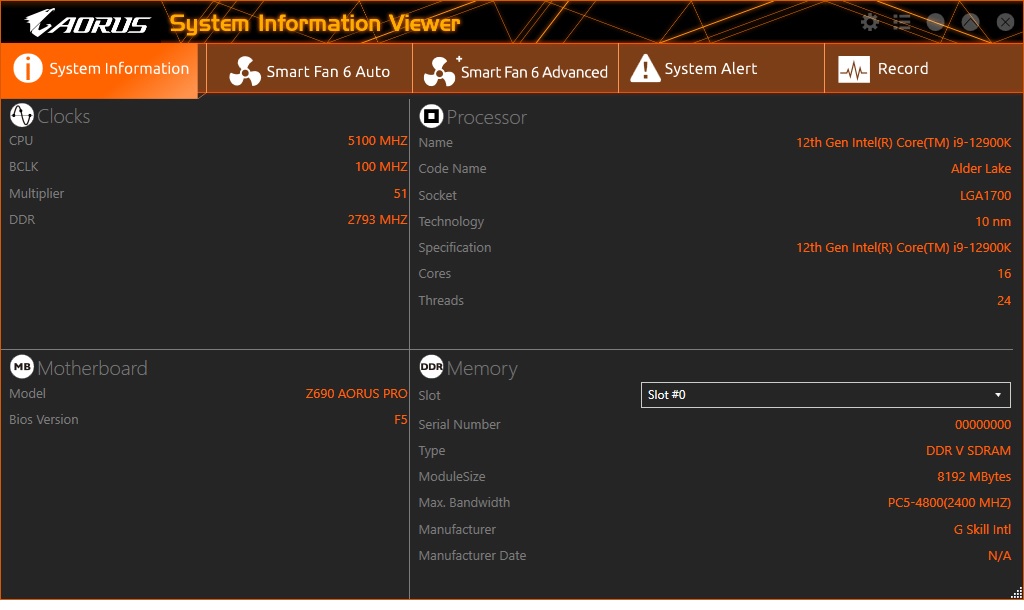Open the list menu icon in title bar

[902, 23]
